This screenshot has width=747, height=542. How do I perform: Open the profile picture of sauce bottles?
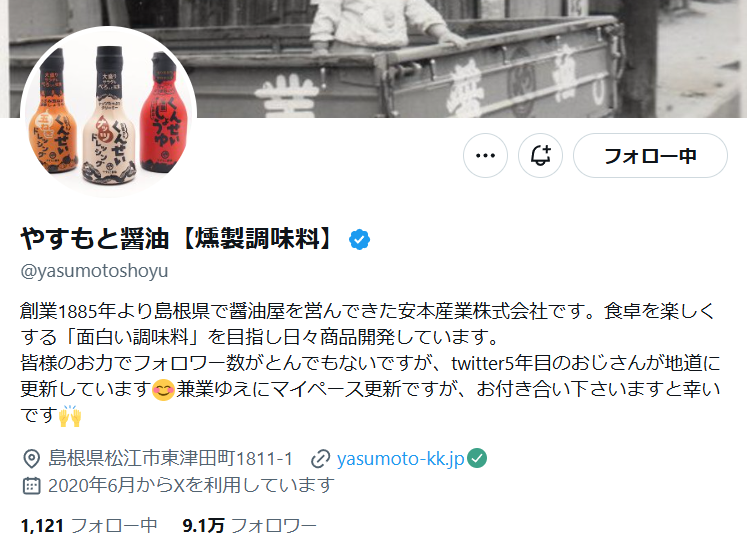[x=109, y=114]
